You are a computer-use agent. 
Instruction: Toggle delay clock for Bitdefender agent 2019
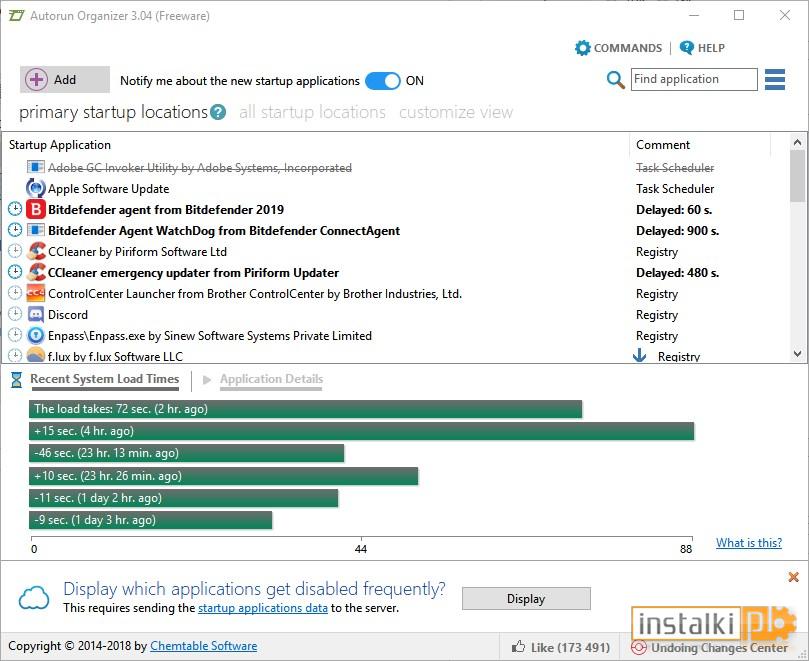[15, 209]
